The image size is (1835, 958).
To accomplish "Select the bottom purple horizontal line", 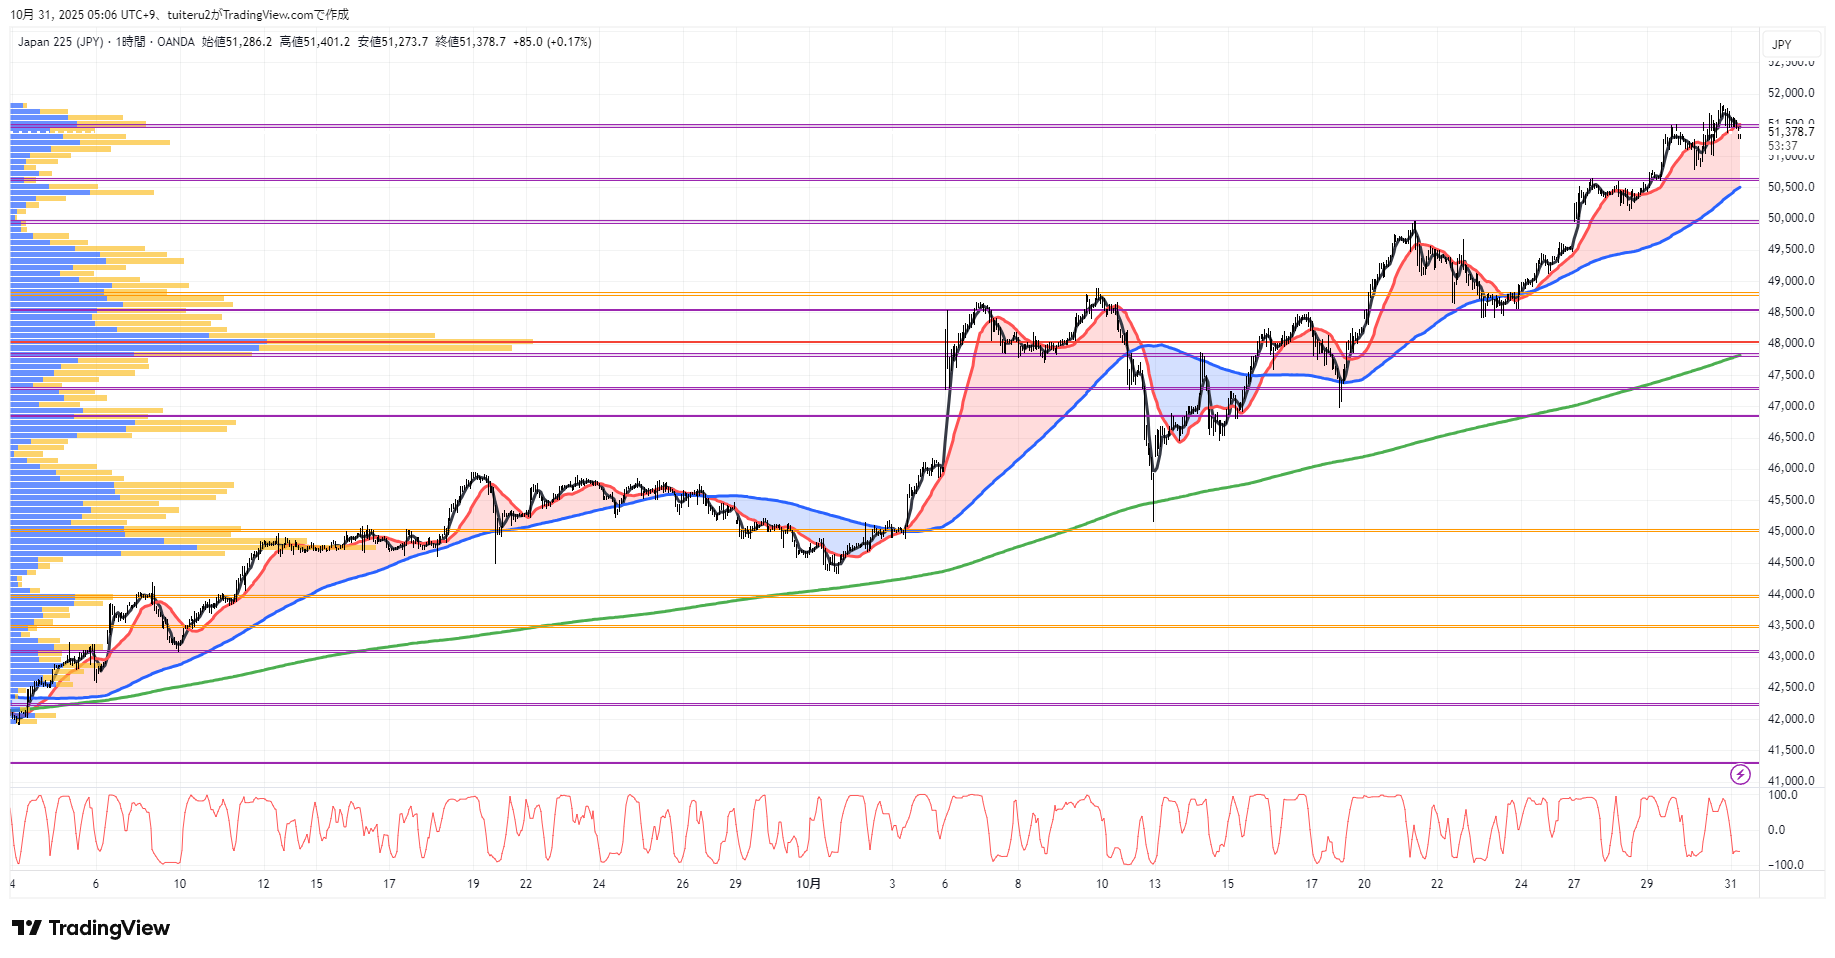I will pos(900,763).
